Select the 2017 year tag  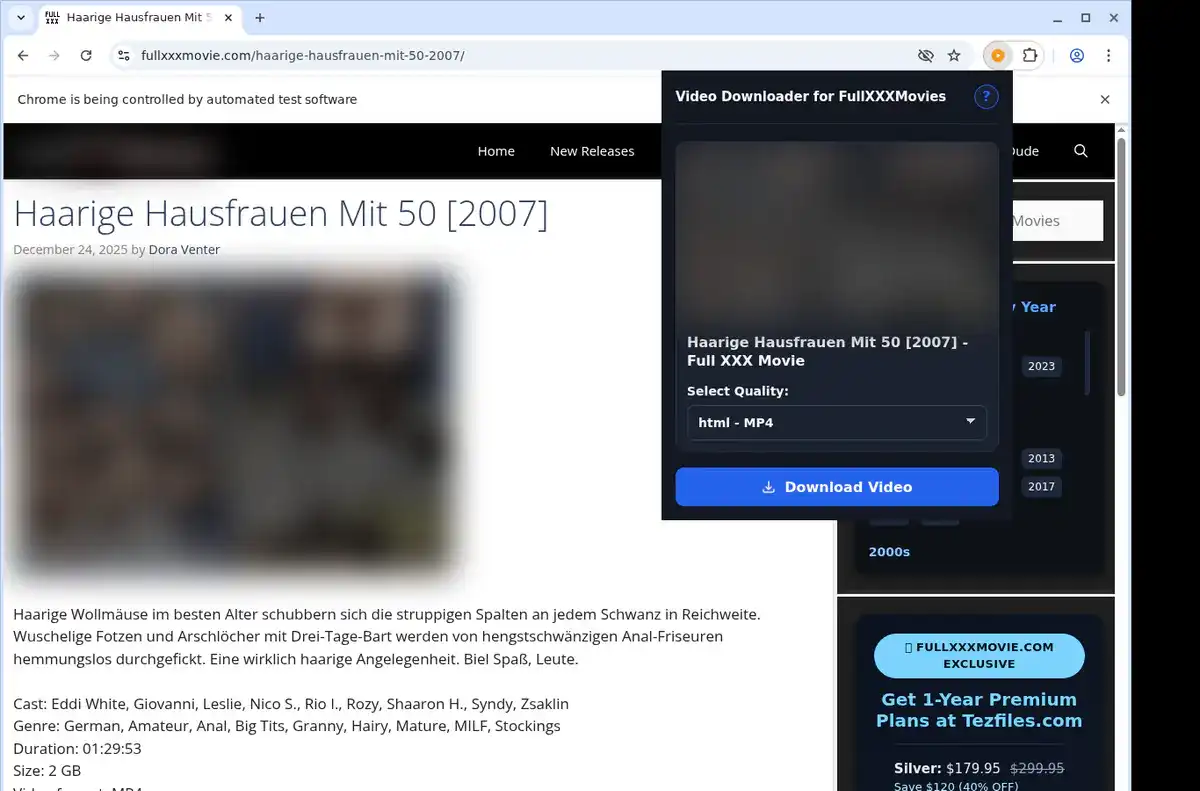coord(1041,487)
